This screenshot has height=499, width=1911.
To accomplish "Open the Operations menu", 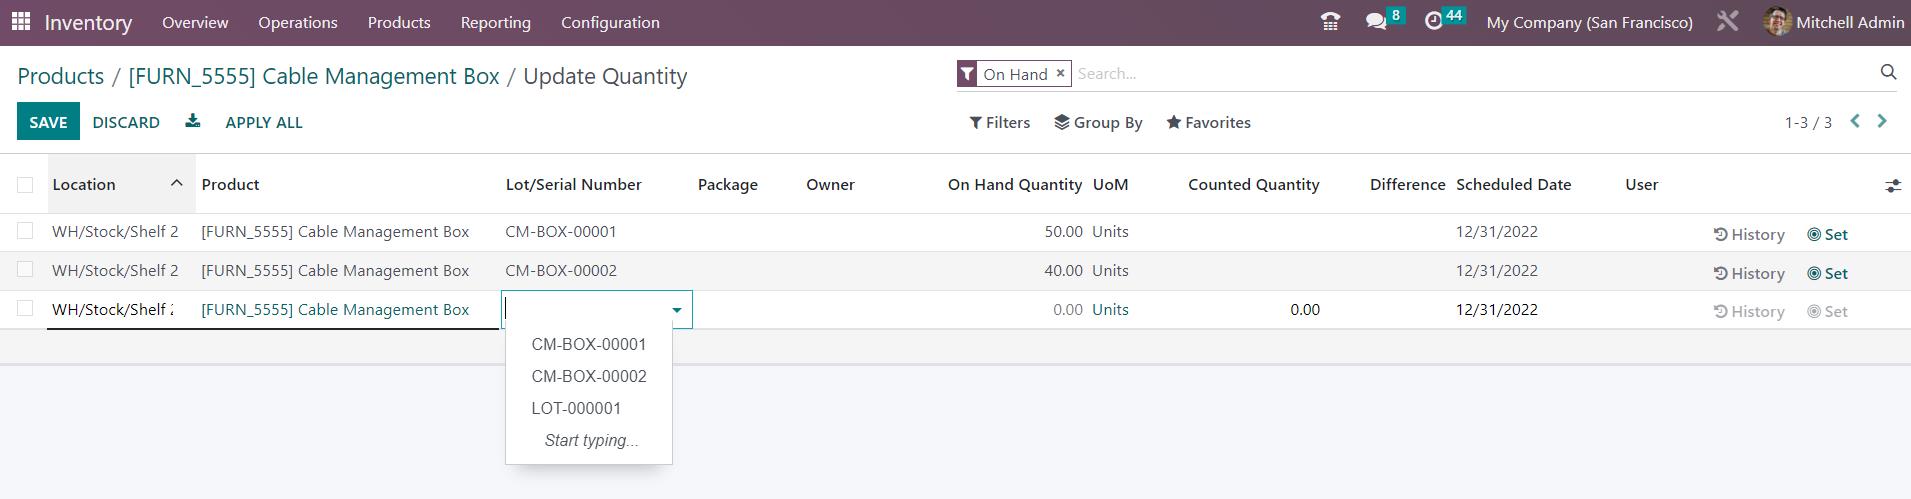I will pos(297,22).
